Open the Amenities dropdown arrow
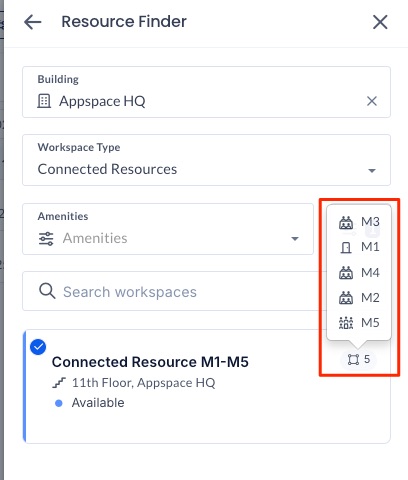408x480 pixels. pos(295,239)
